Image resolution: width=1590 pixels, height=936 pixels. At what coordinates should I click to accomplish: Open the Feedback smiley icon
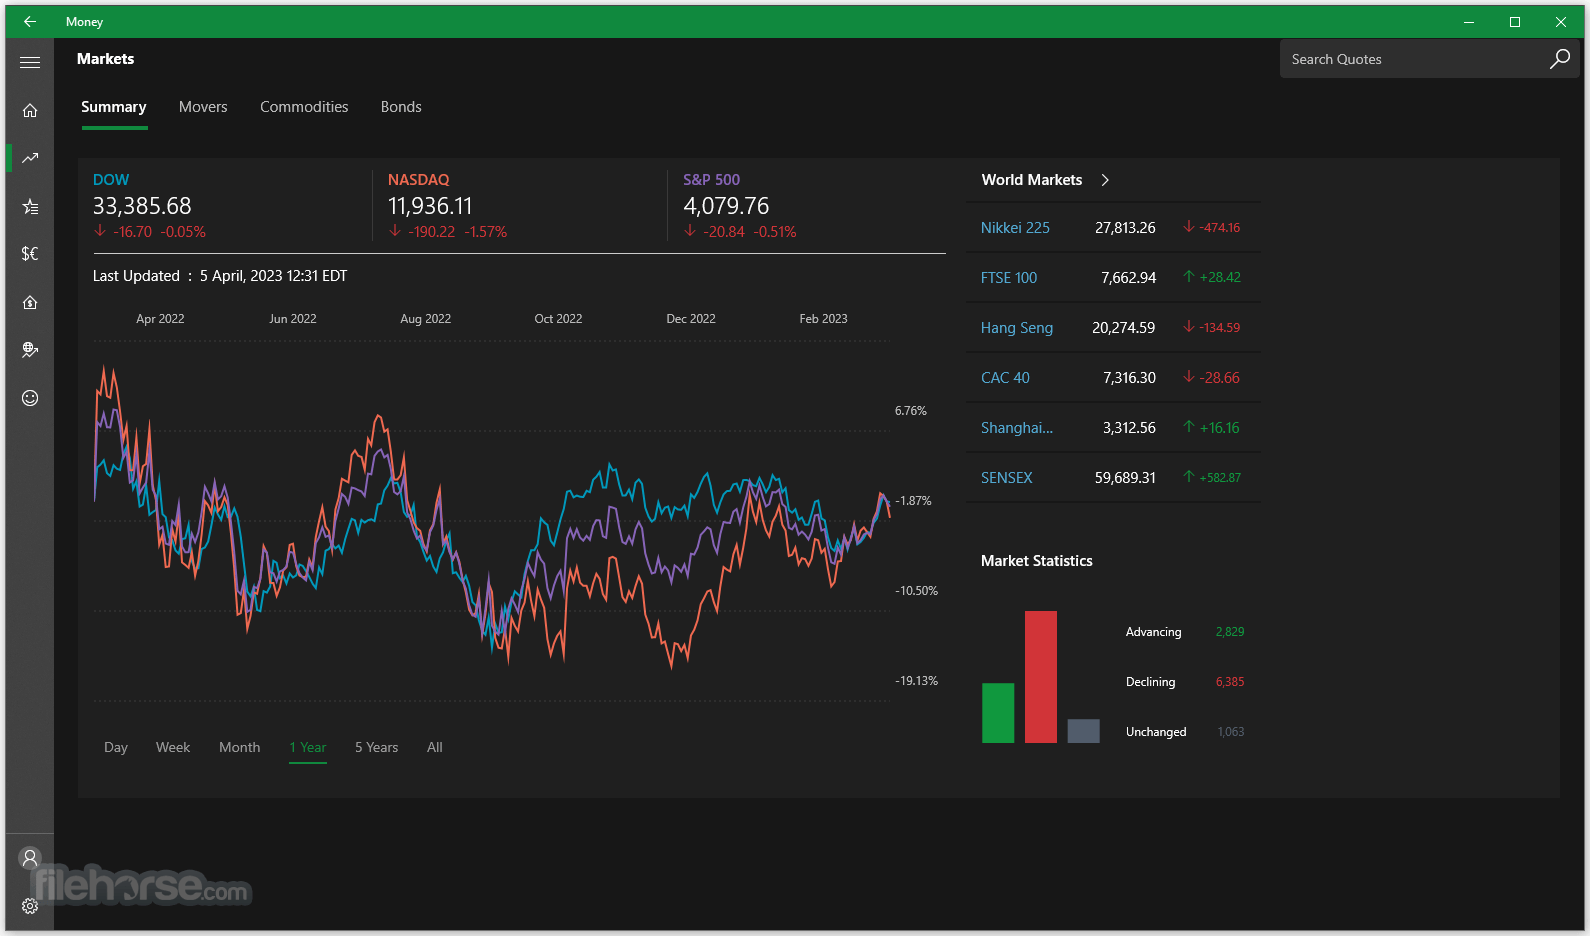point(30,398)
